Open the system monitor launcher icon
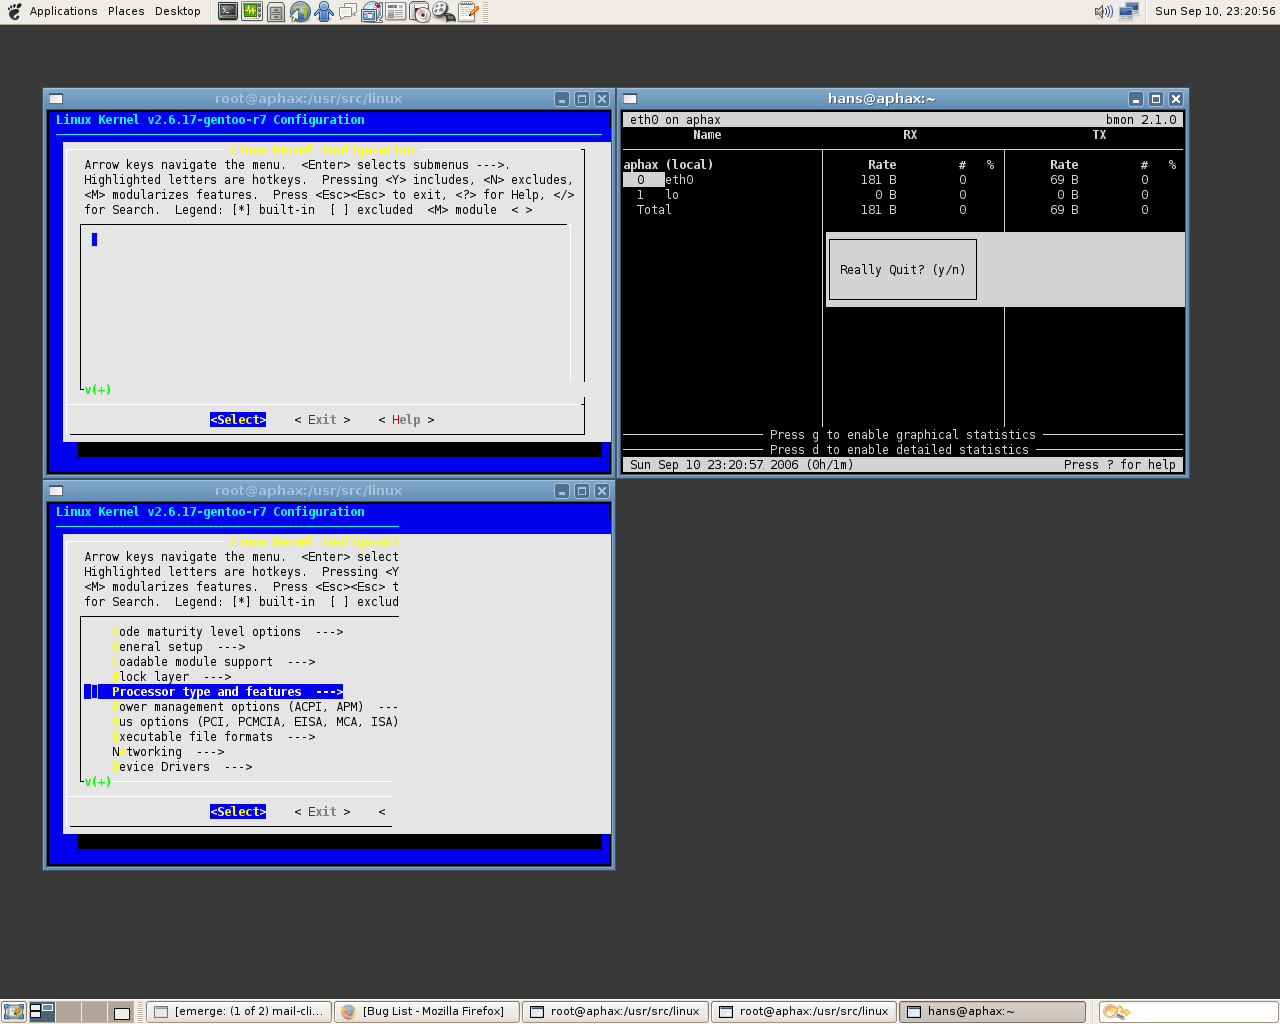 252,12
